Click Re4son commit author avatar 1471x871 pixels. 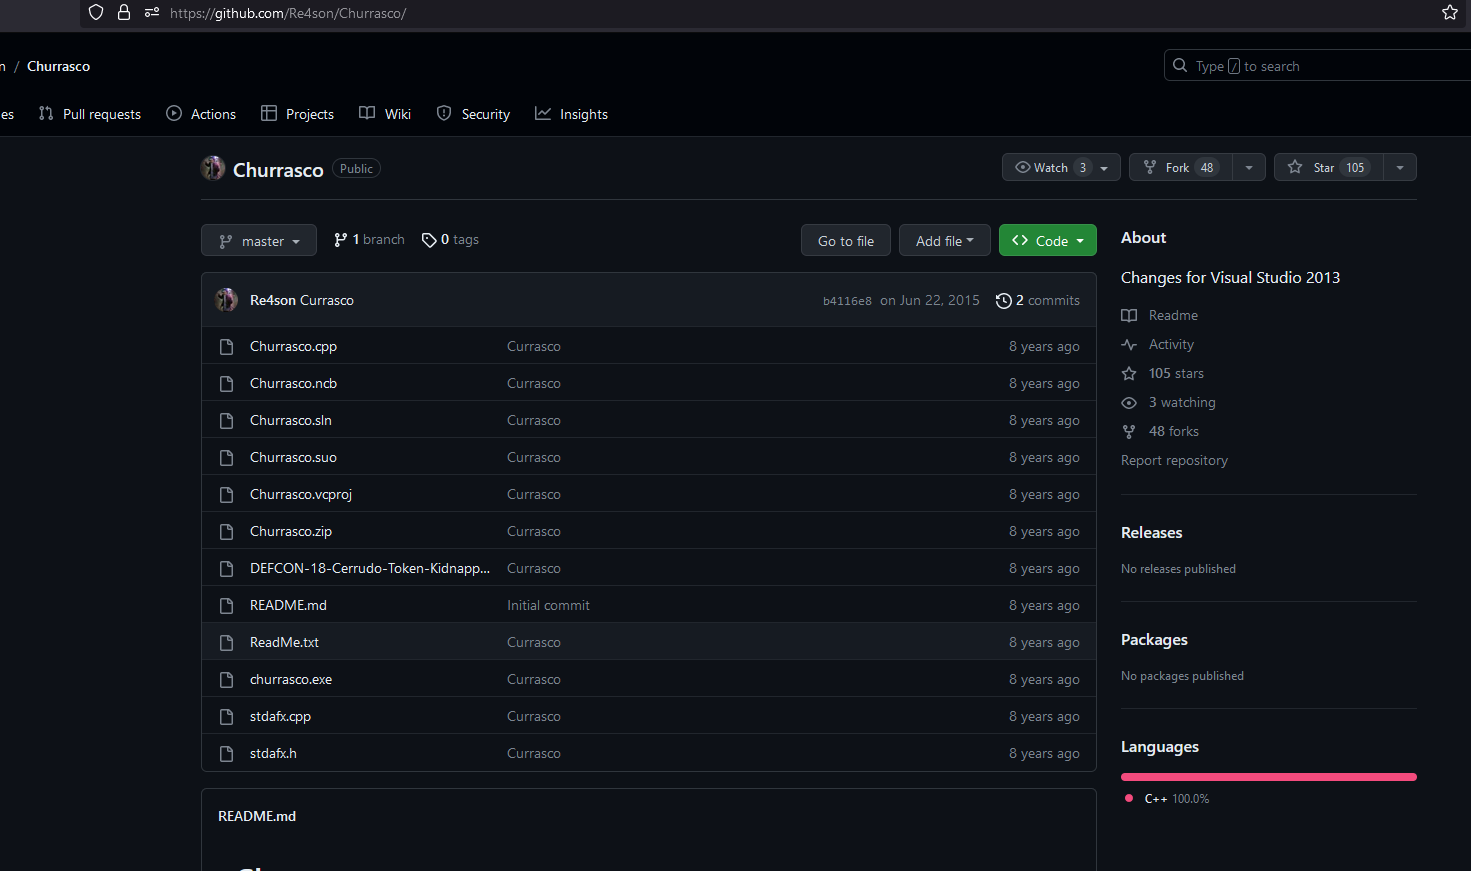pos(227,300)
